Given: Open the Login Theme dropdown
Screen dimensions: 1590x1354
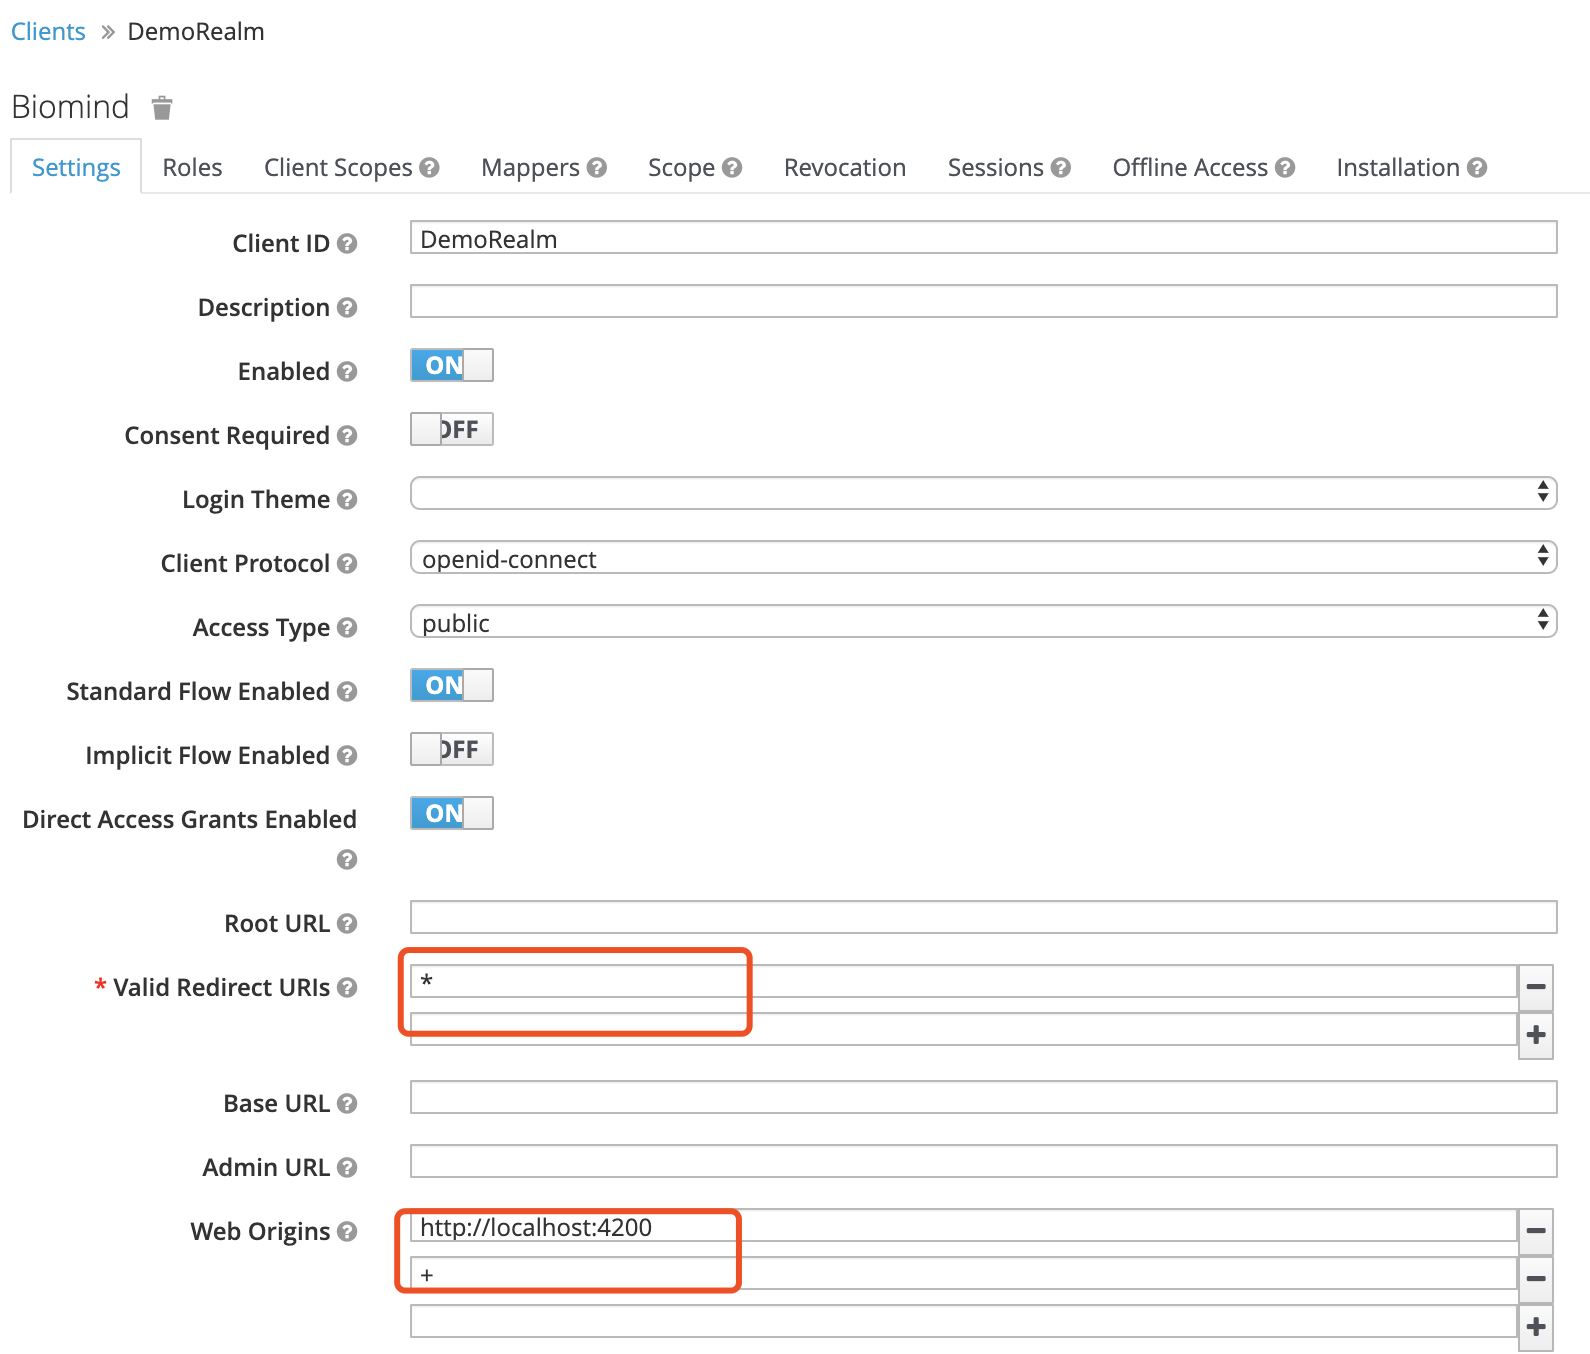Looking at the screenshot, I should tap(983, 493).
